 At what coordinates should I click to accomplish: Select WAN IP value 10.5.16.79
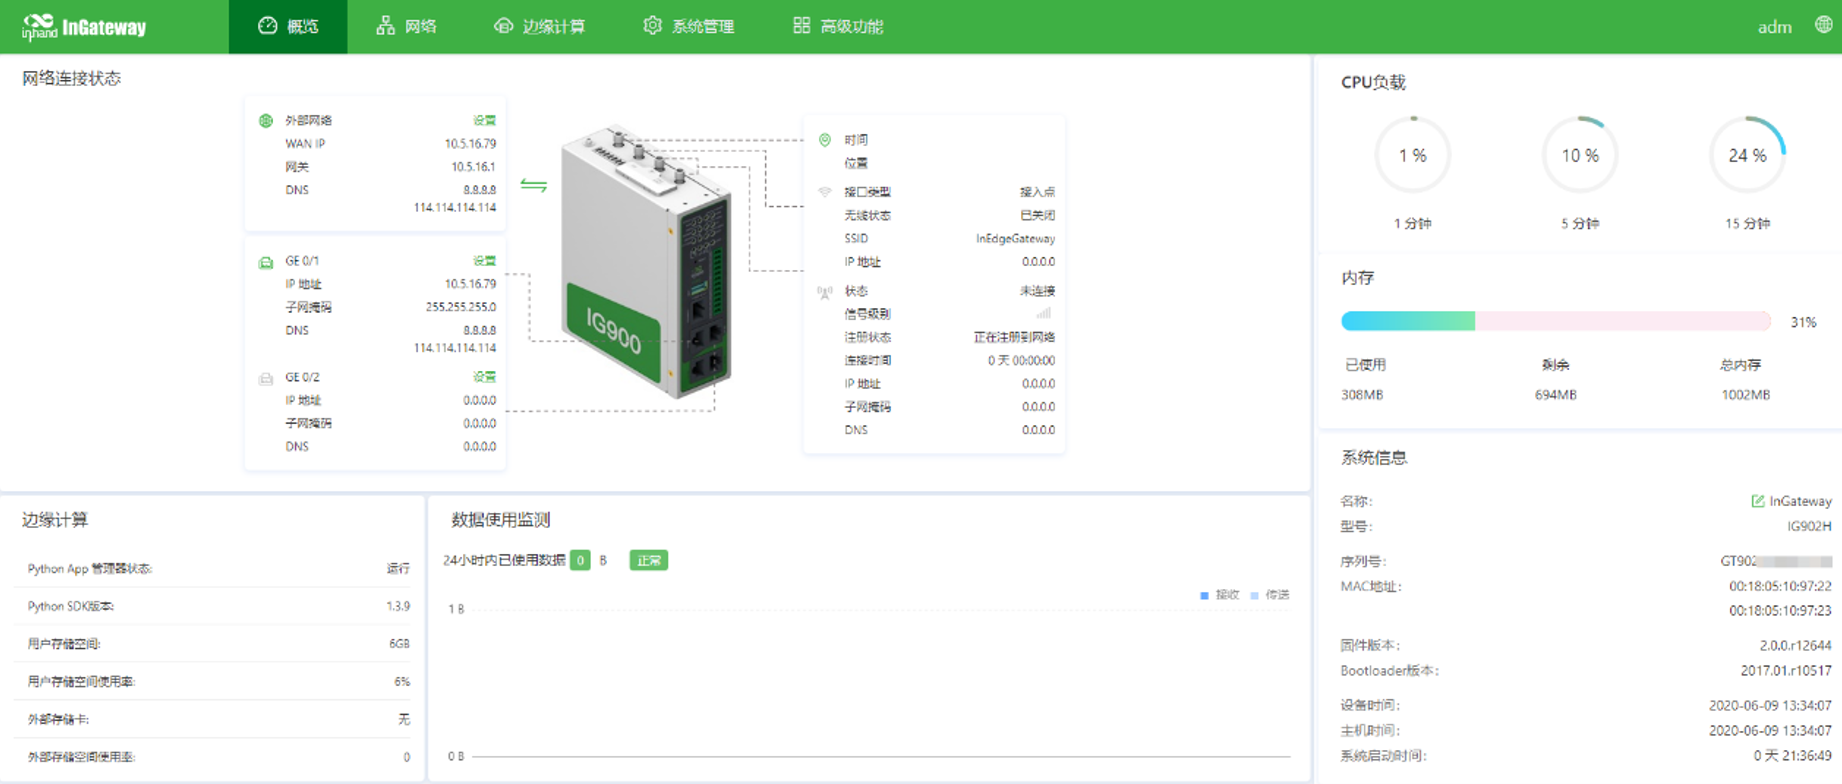[x=470, y=144]
